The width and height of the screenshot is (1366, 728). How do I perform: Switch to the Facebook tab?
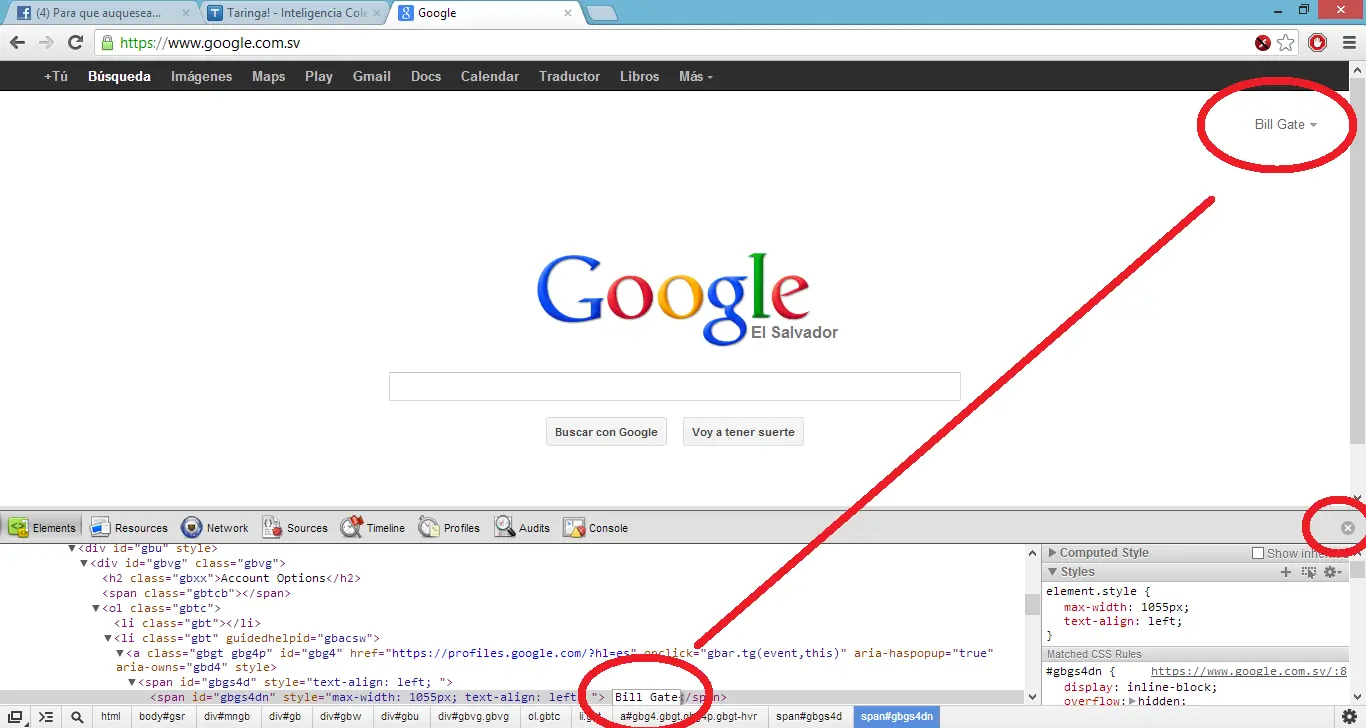(100, 13)
